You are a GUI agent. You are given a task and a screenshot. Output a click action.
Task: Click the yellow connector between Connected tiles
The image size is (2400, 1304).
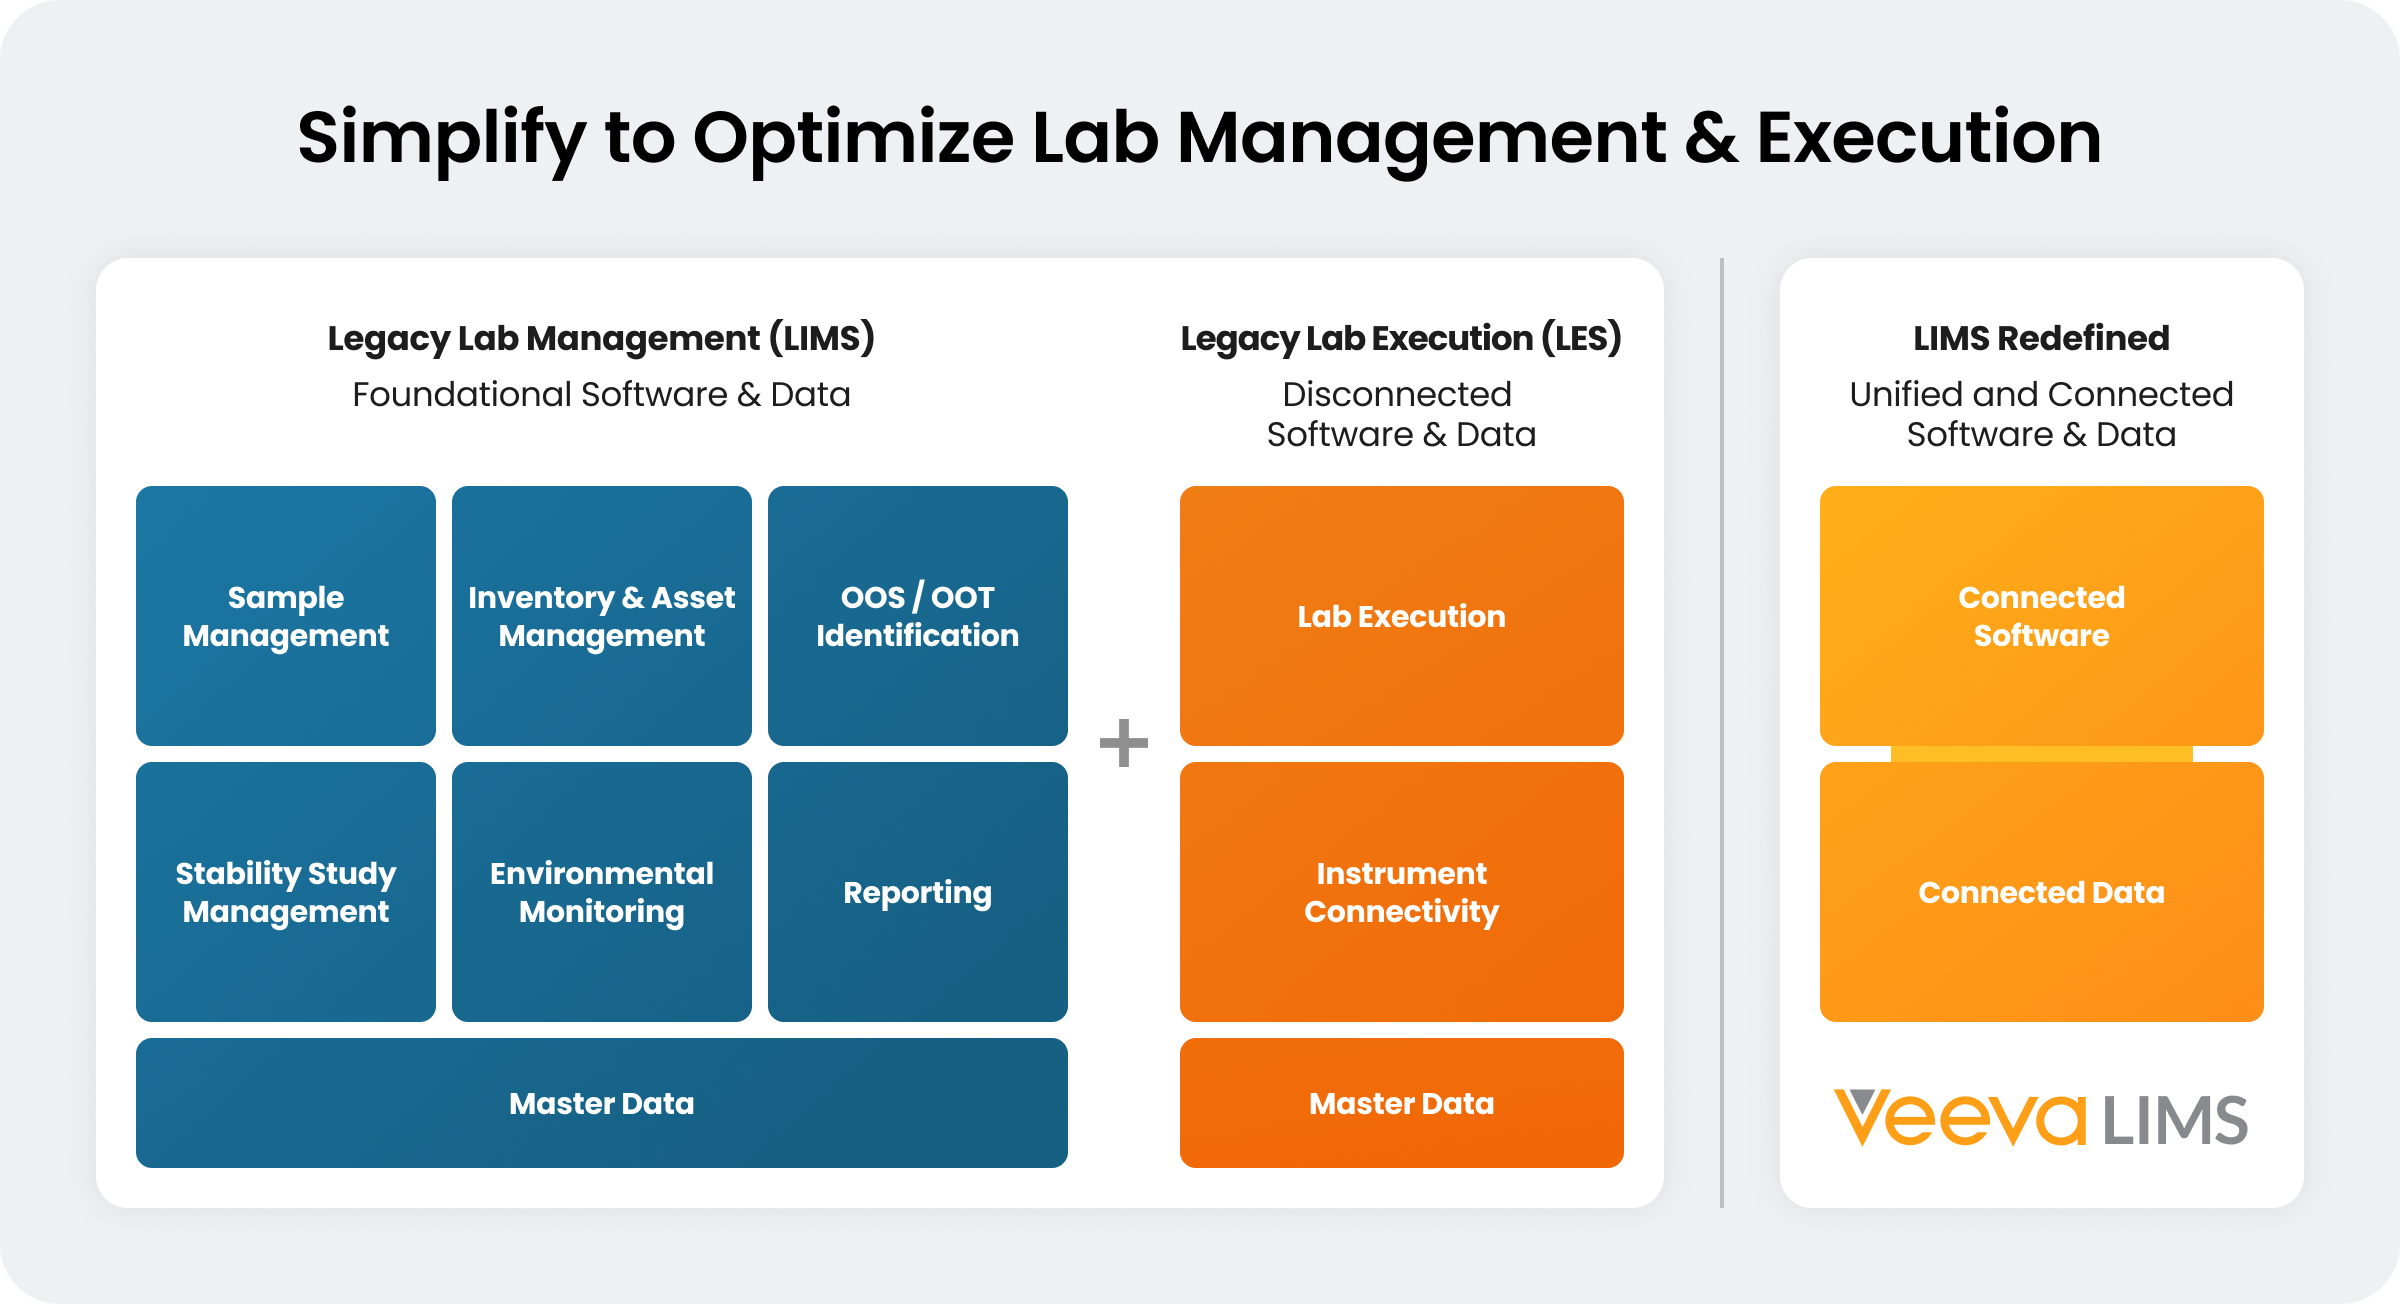point(2041,754)
